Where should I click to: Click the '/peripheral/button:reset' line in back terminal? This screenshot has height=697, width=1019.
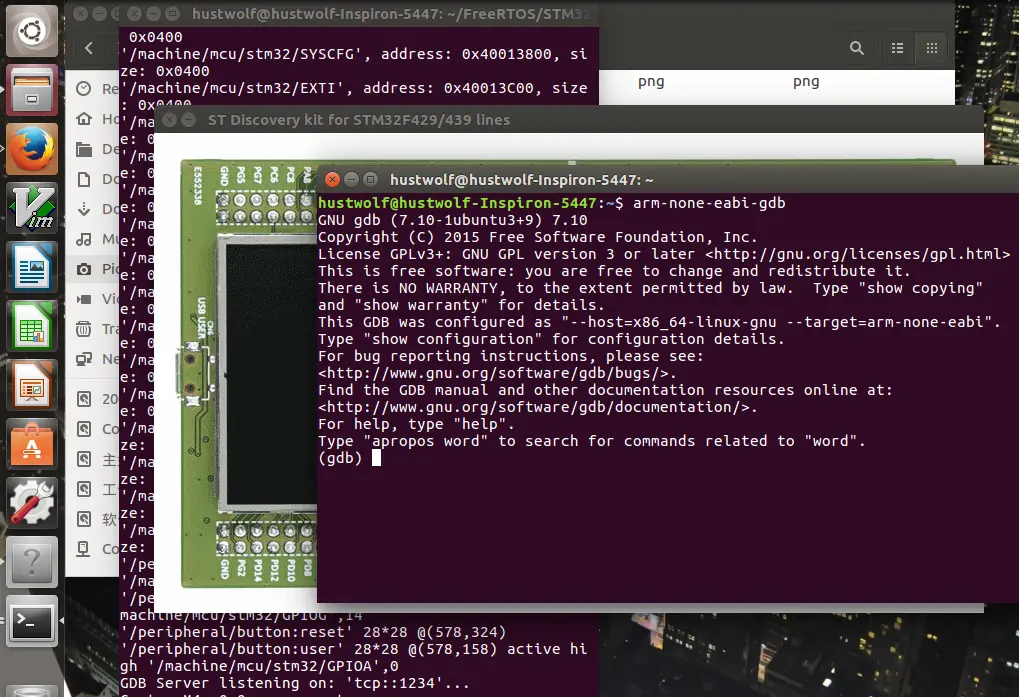[313, 632]
